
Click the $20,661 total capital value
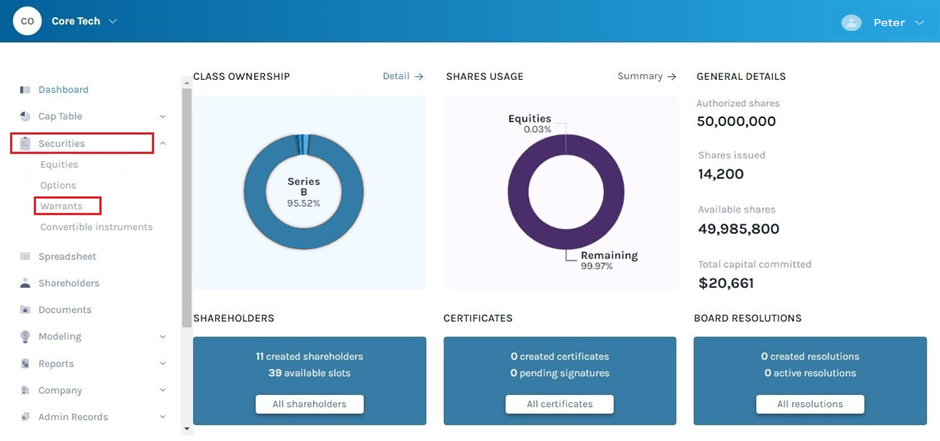point(726,283)
